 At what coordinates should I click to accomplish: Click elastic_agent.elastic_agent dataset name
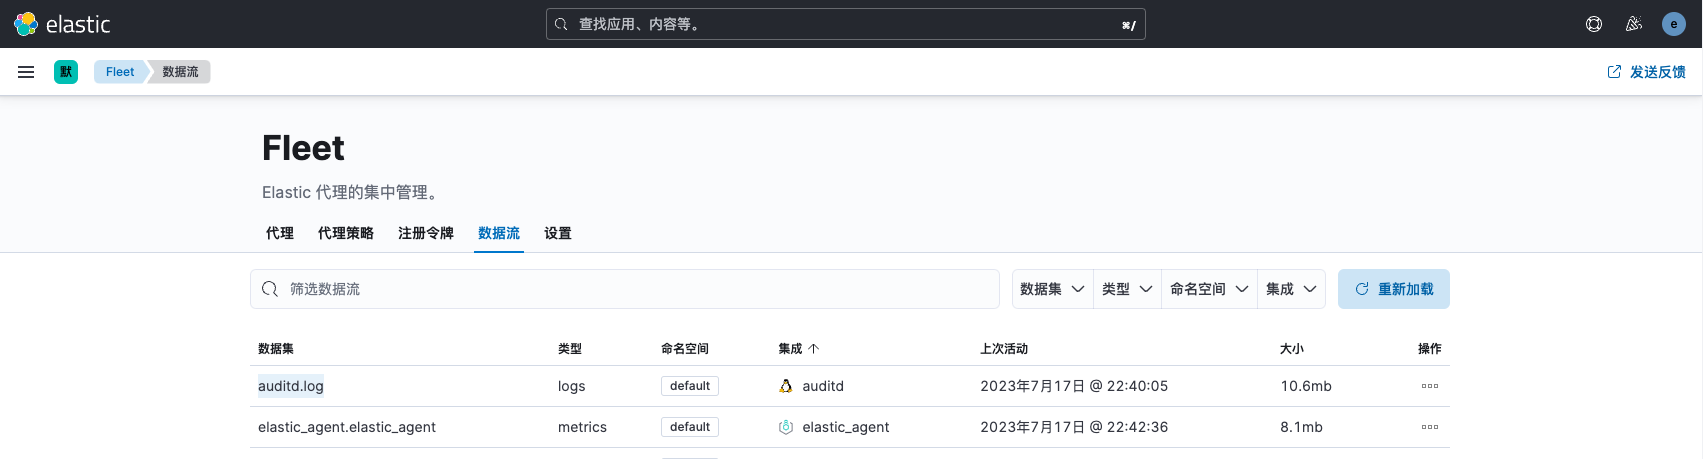(347, 427)
